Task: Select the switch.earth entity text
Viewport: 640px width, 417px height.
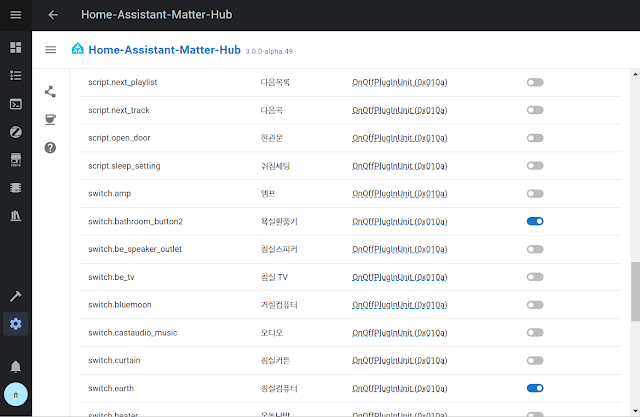Action: coord(111,388)
